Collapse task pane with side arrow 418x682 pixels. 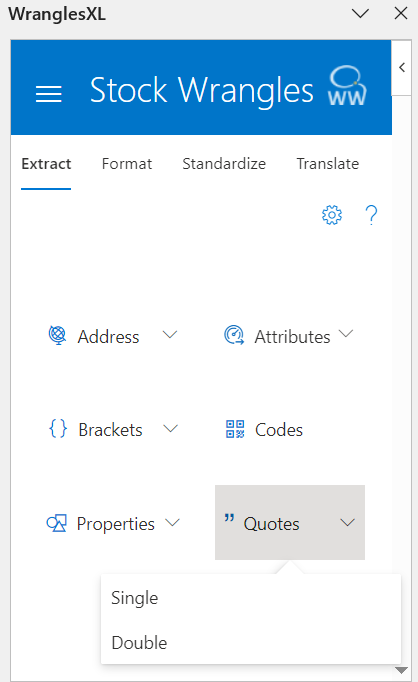click(x=402, y=67)
